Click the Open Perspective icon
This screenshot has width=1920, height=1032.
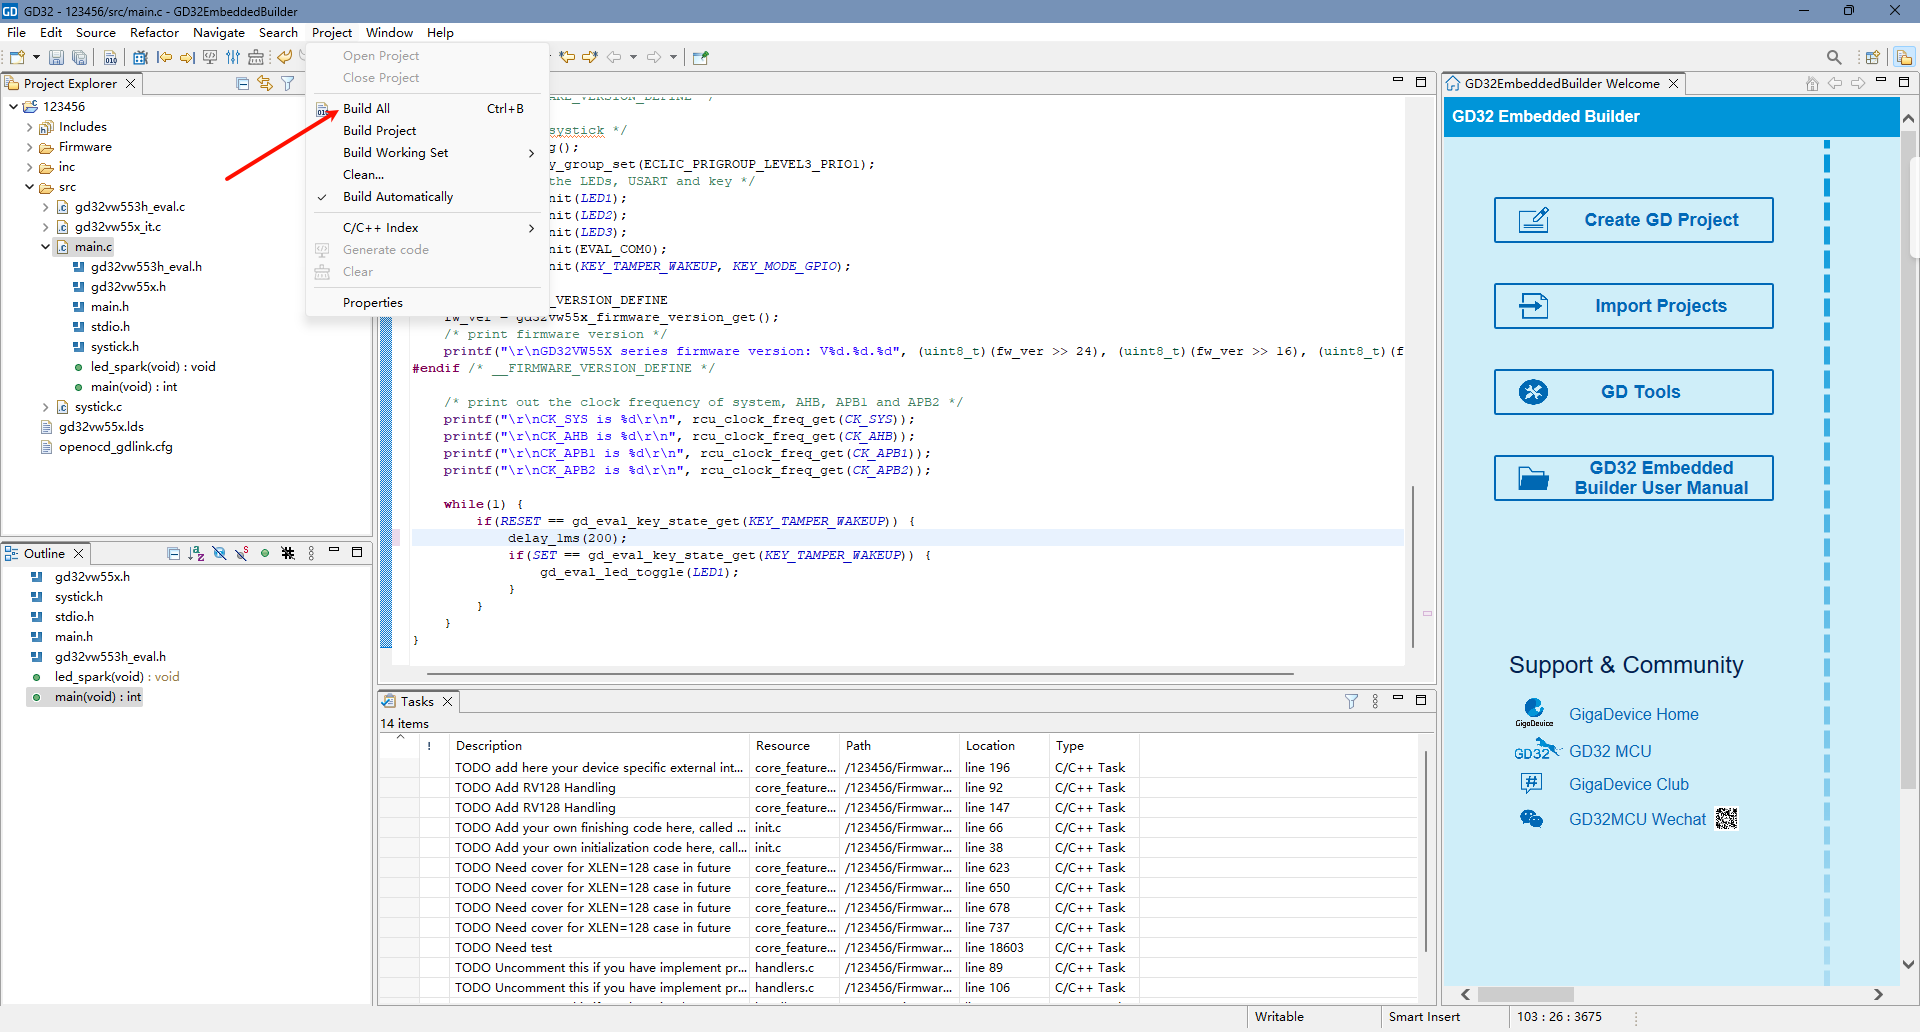point(1872,58)
